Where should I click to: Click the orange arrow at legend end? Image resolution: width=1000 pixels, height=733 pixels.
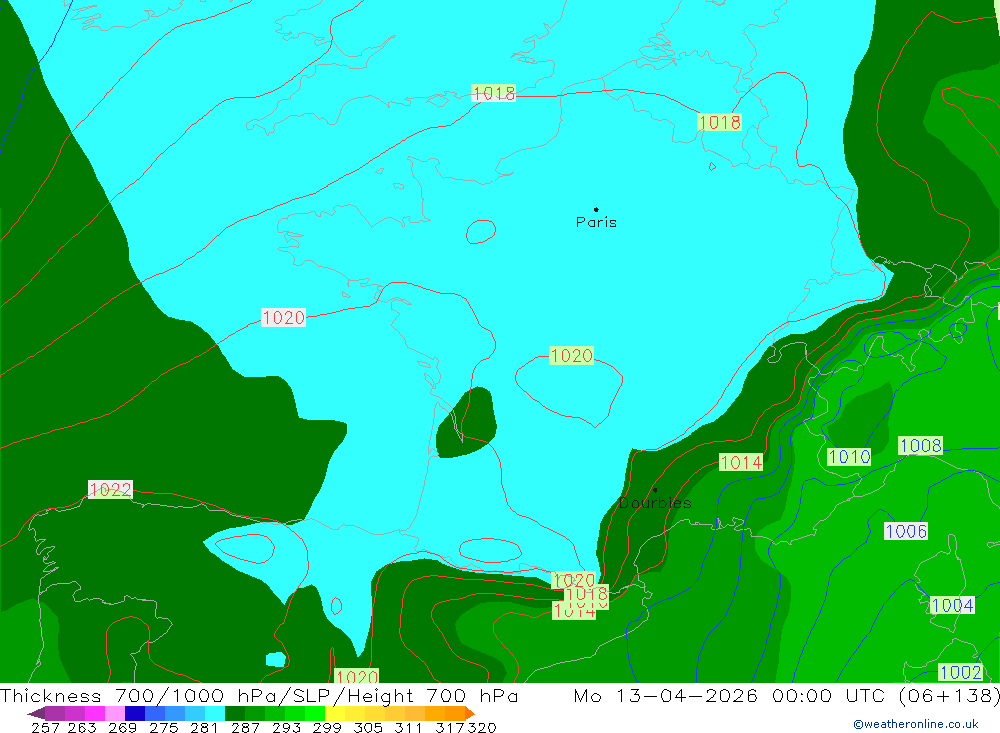470,713
